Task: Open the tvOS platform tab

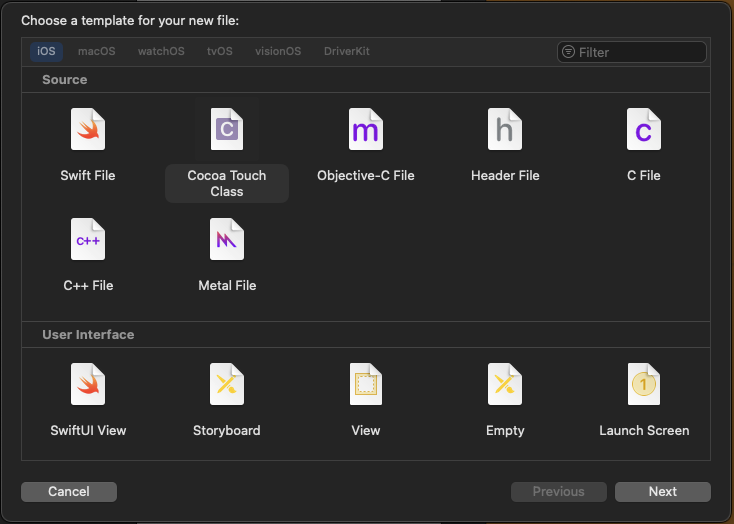Action: tap(220, 52)
